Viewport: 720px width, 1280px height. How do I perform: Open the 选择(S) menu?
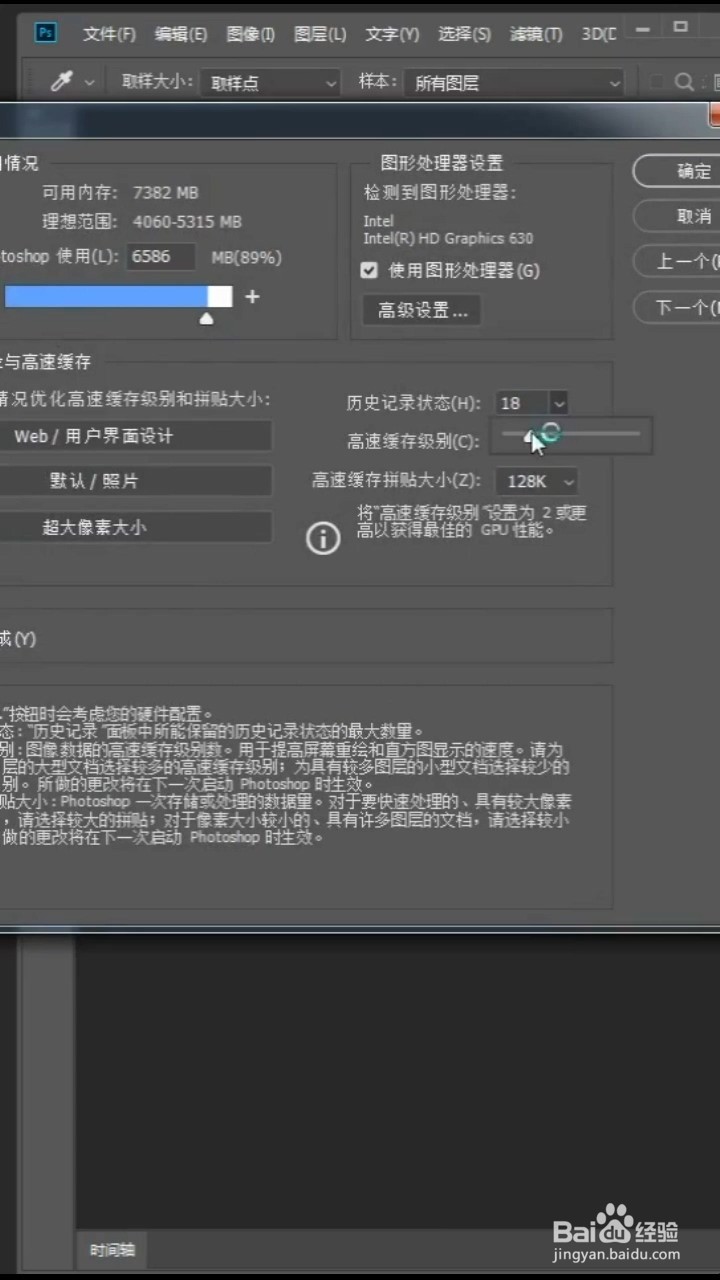coord(464,34)
